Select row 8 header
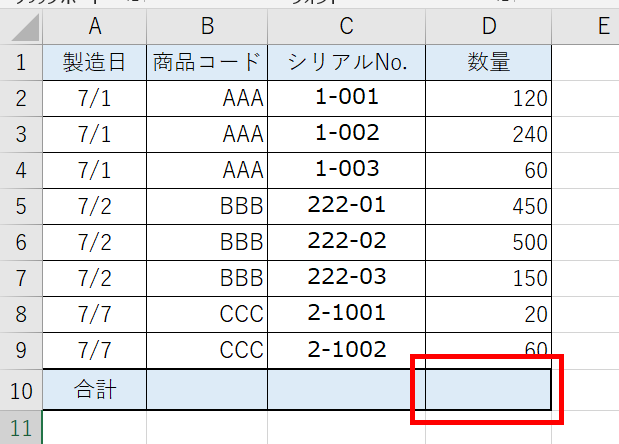 coord(21,315)
